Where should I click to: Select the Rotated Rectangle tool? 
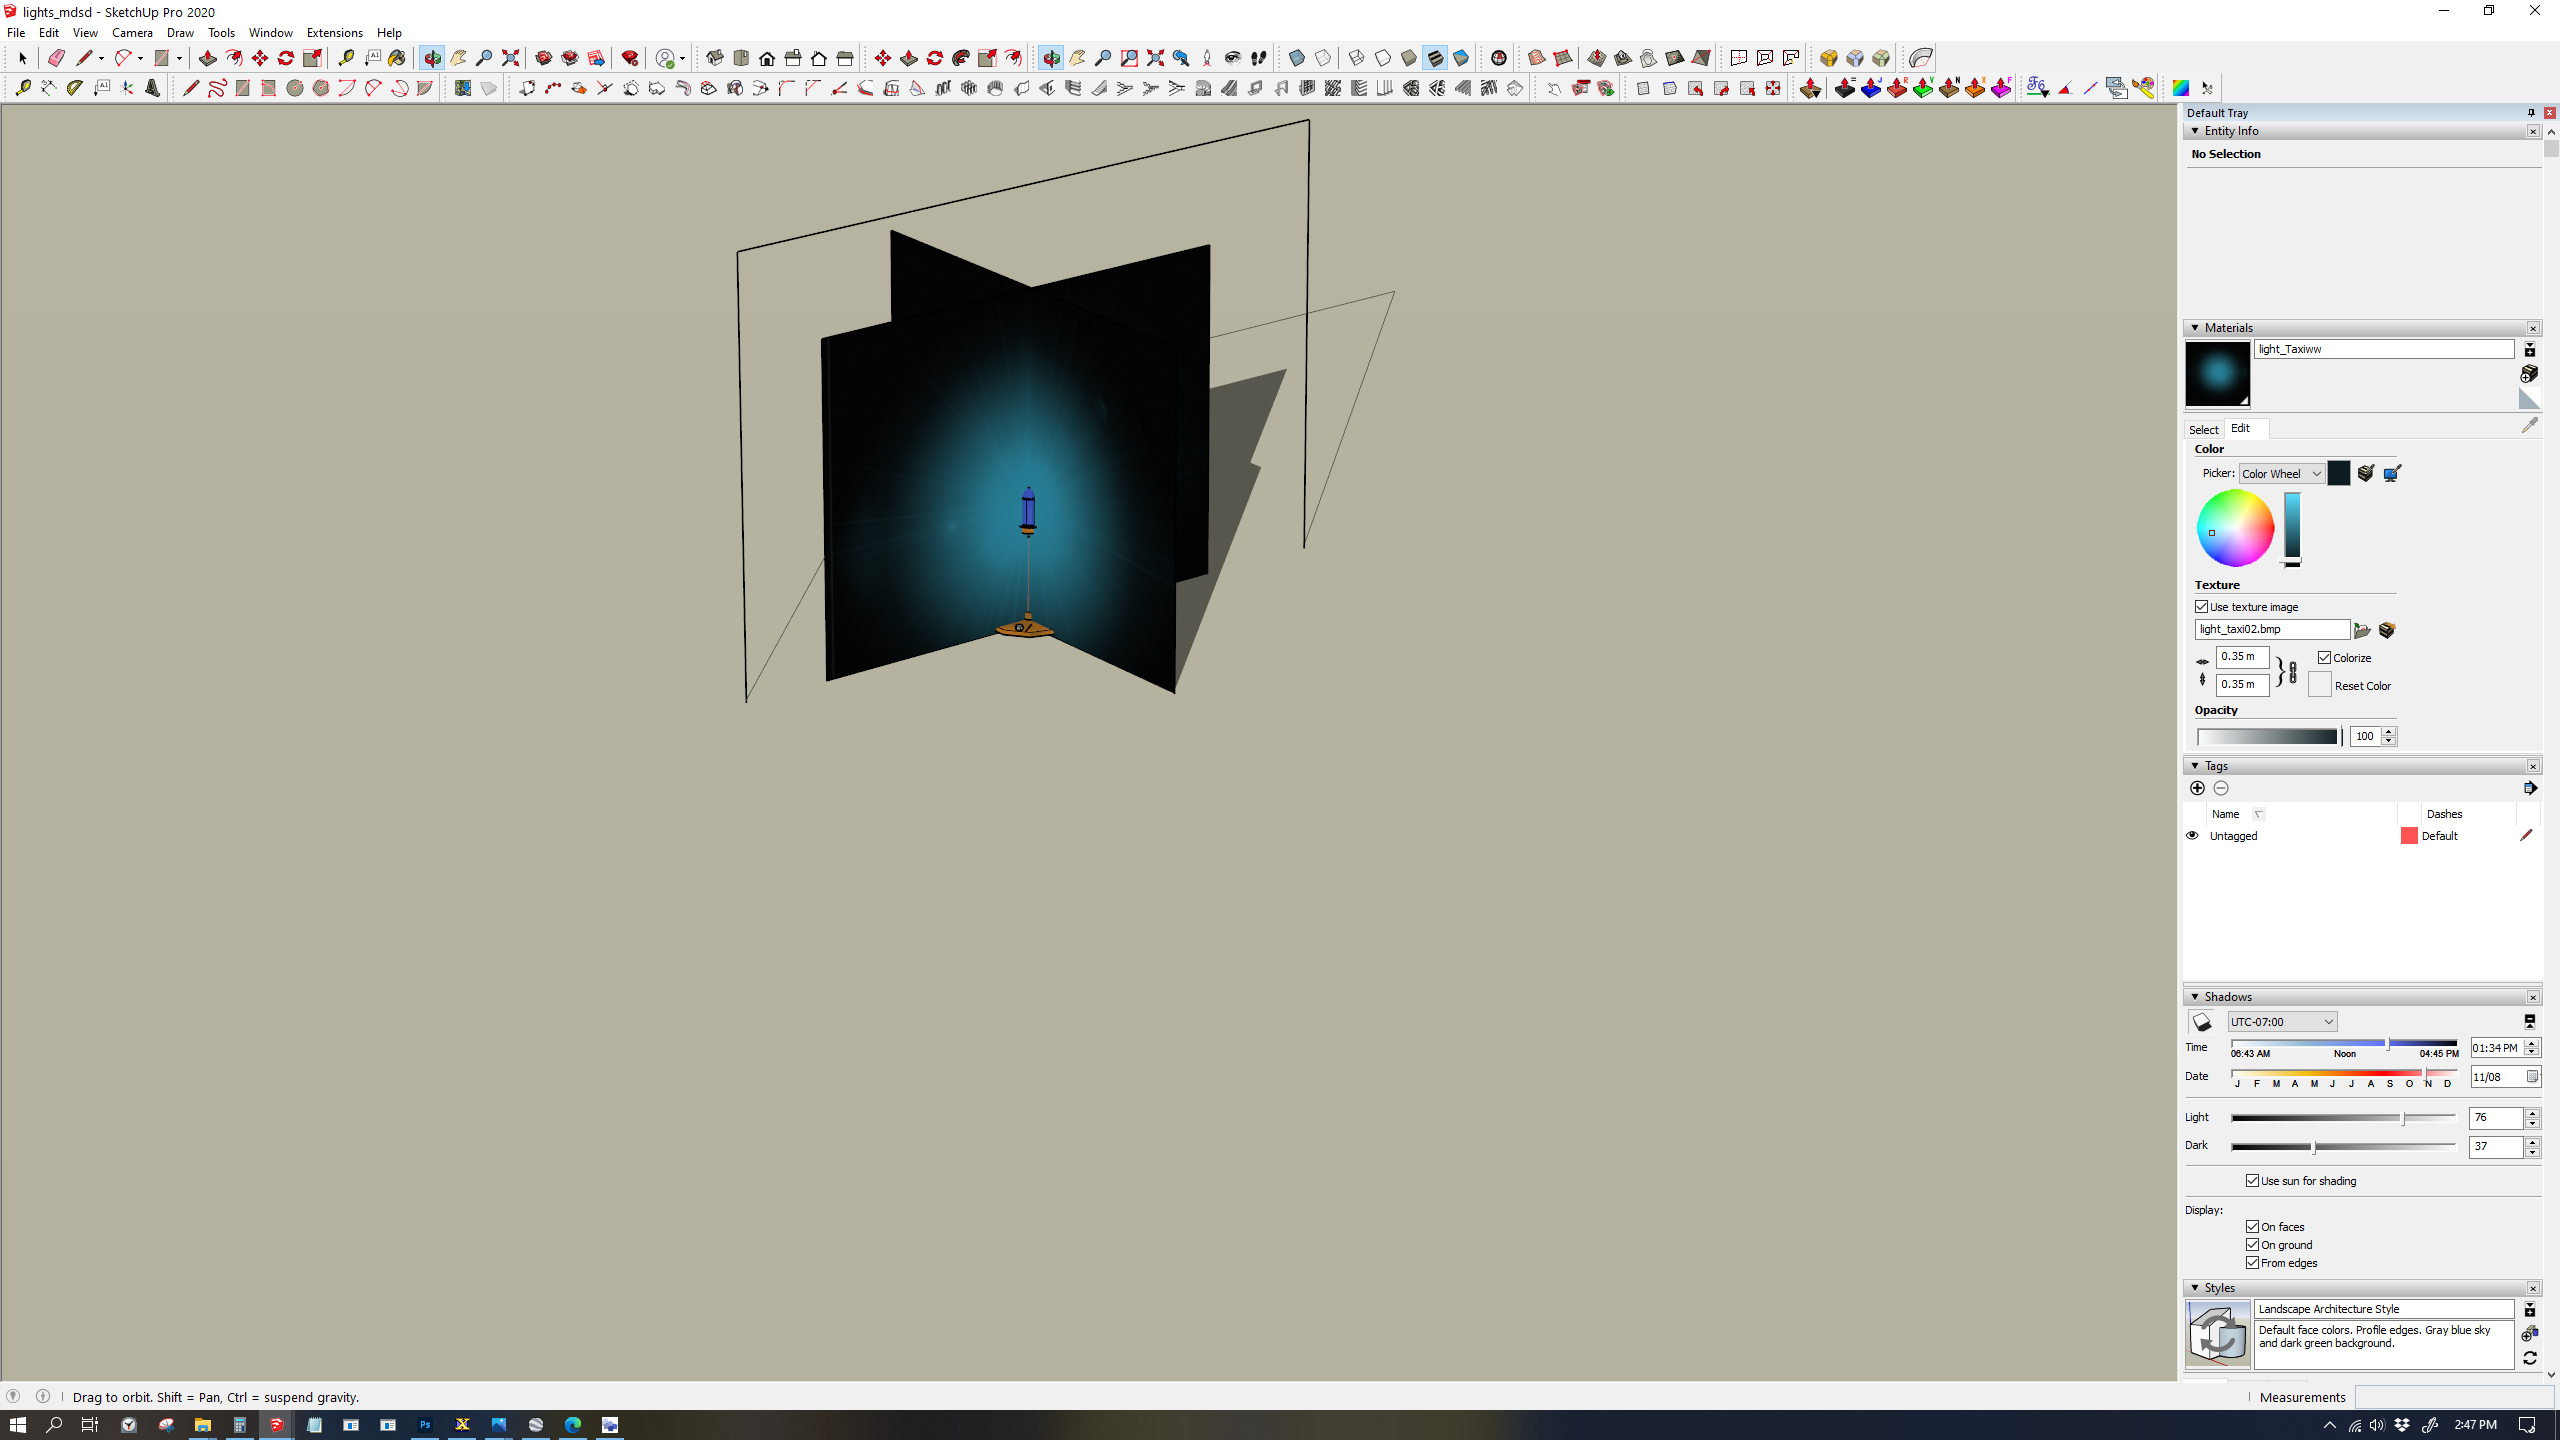coord(268,88)
